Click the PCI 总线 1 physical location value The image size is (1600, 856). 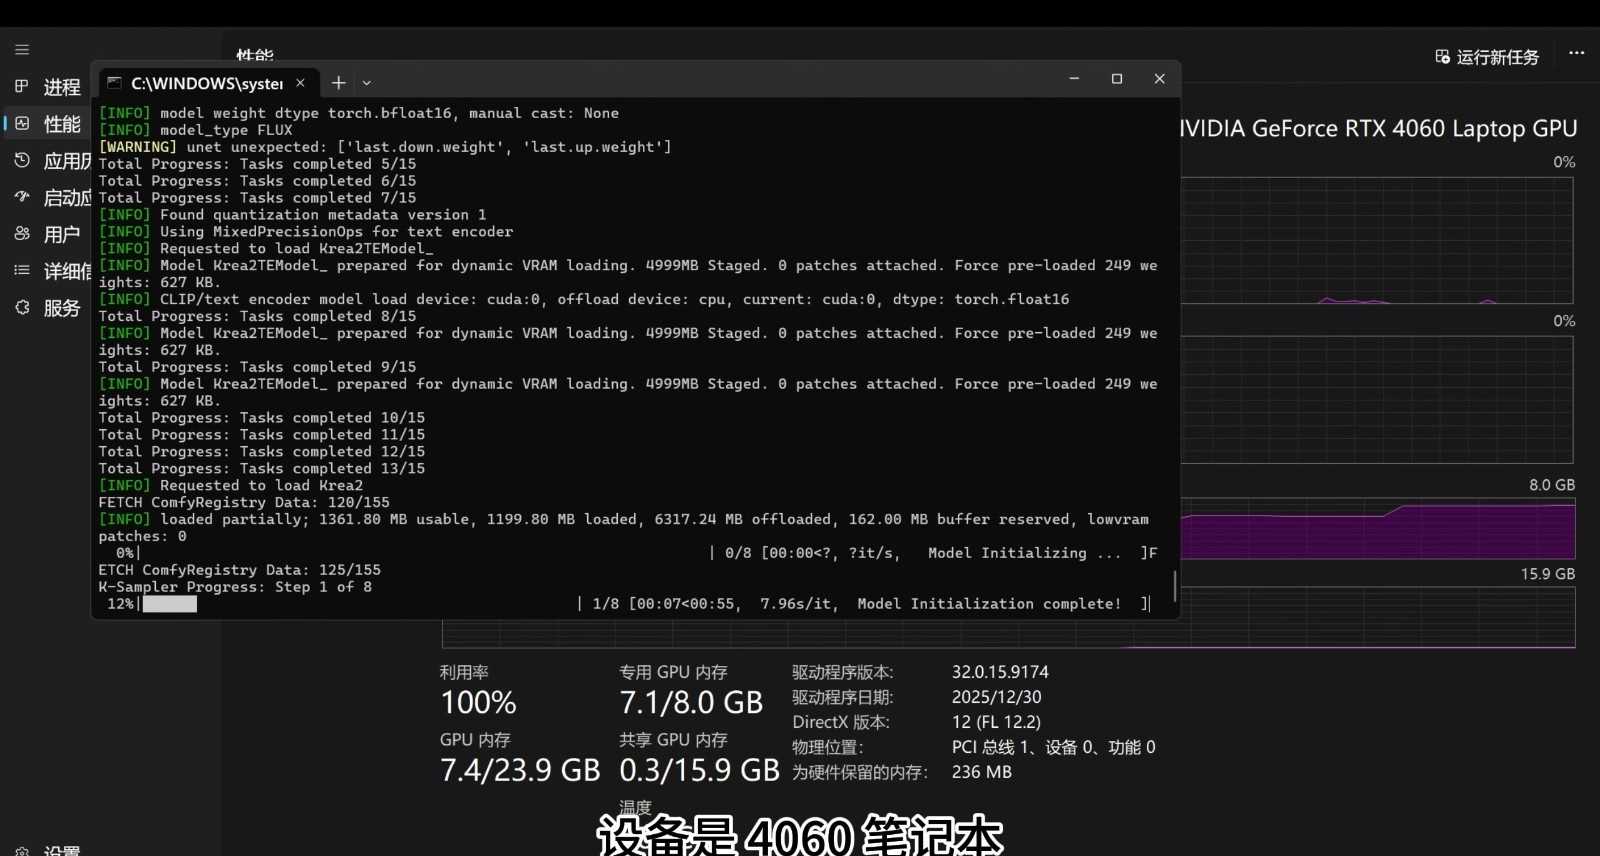pyautogui.click(x=1053, y=747)
